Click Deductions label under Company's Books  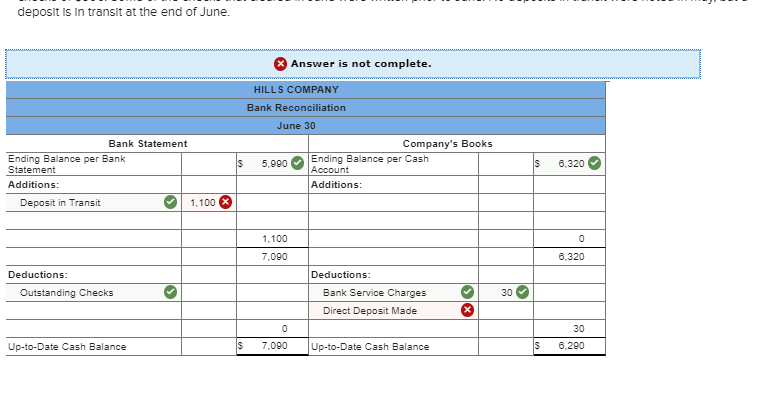coord(341,274)
